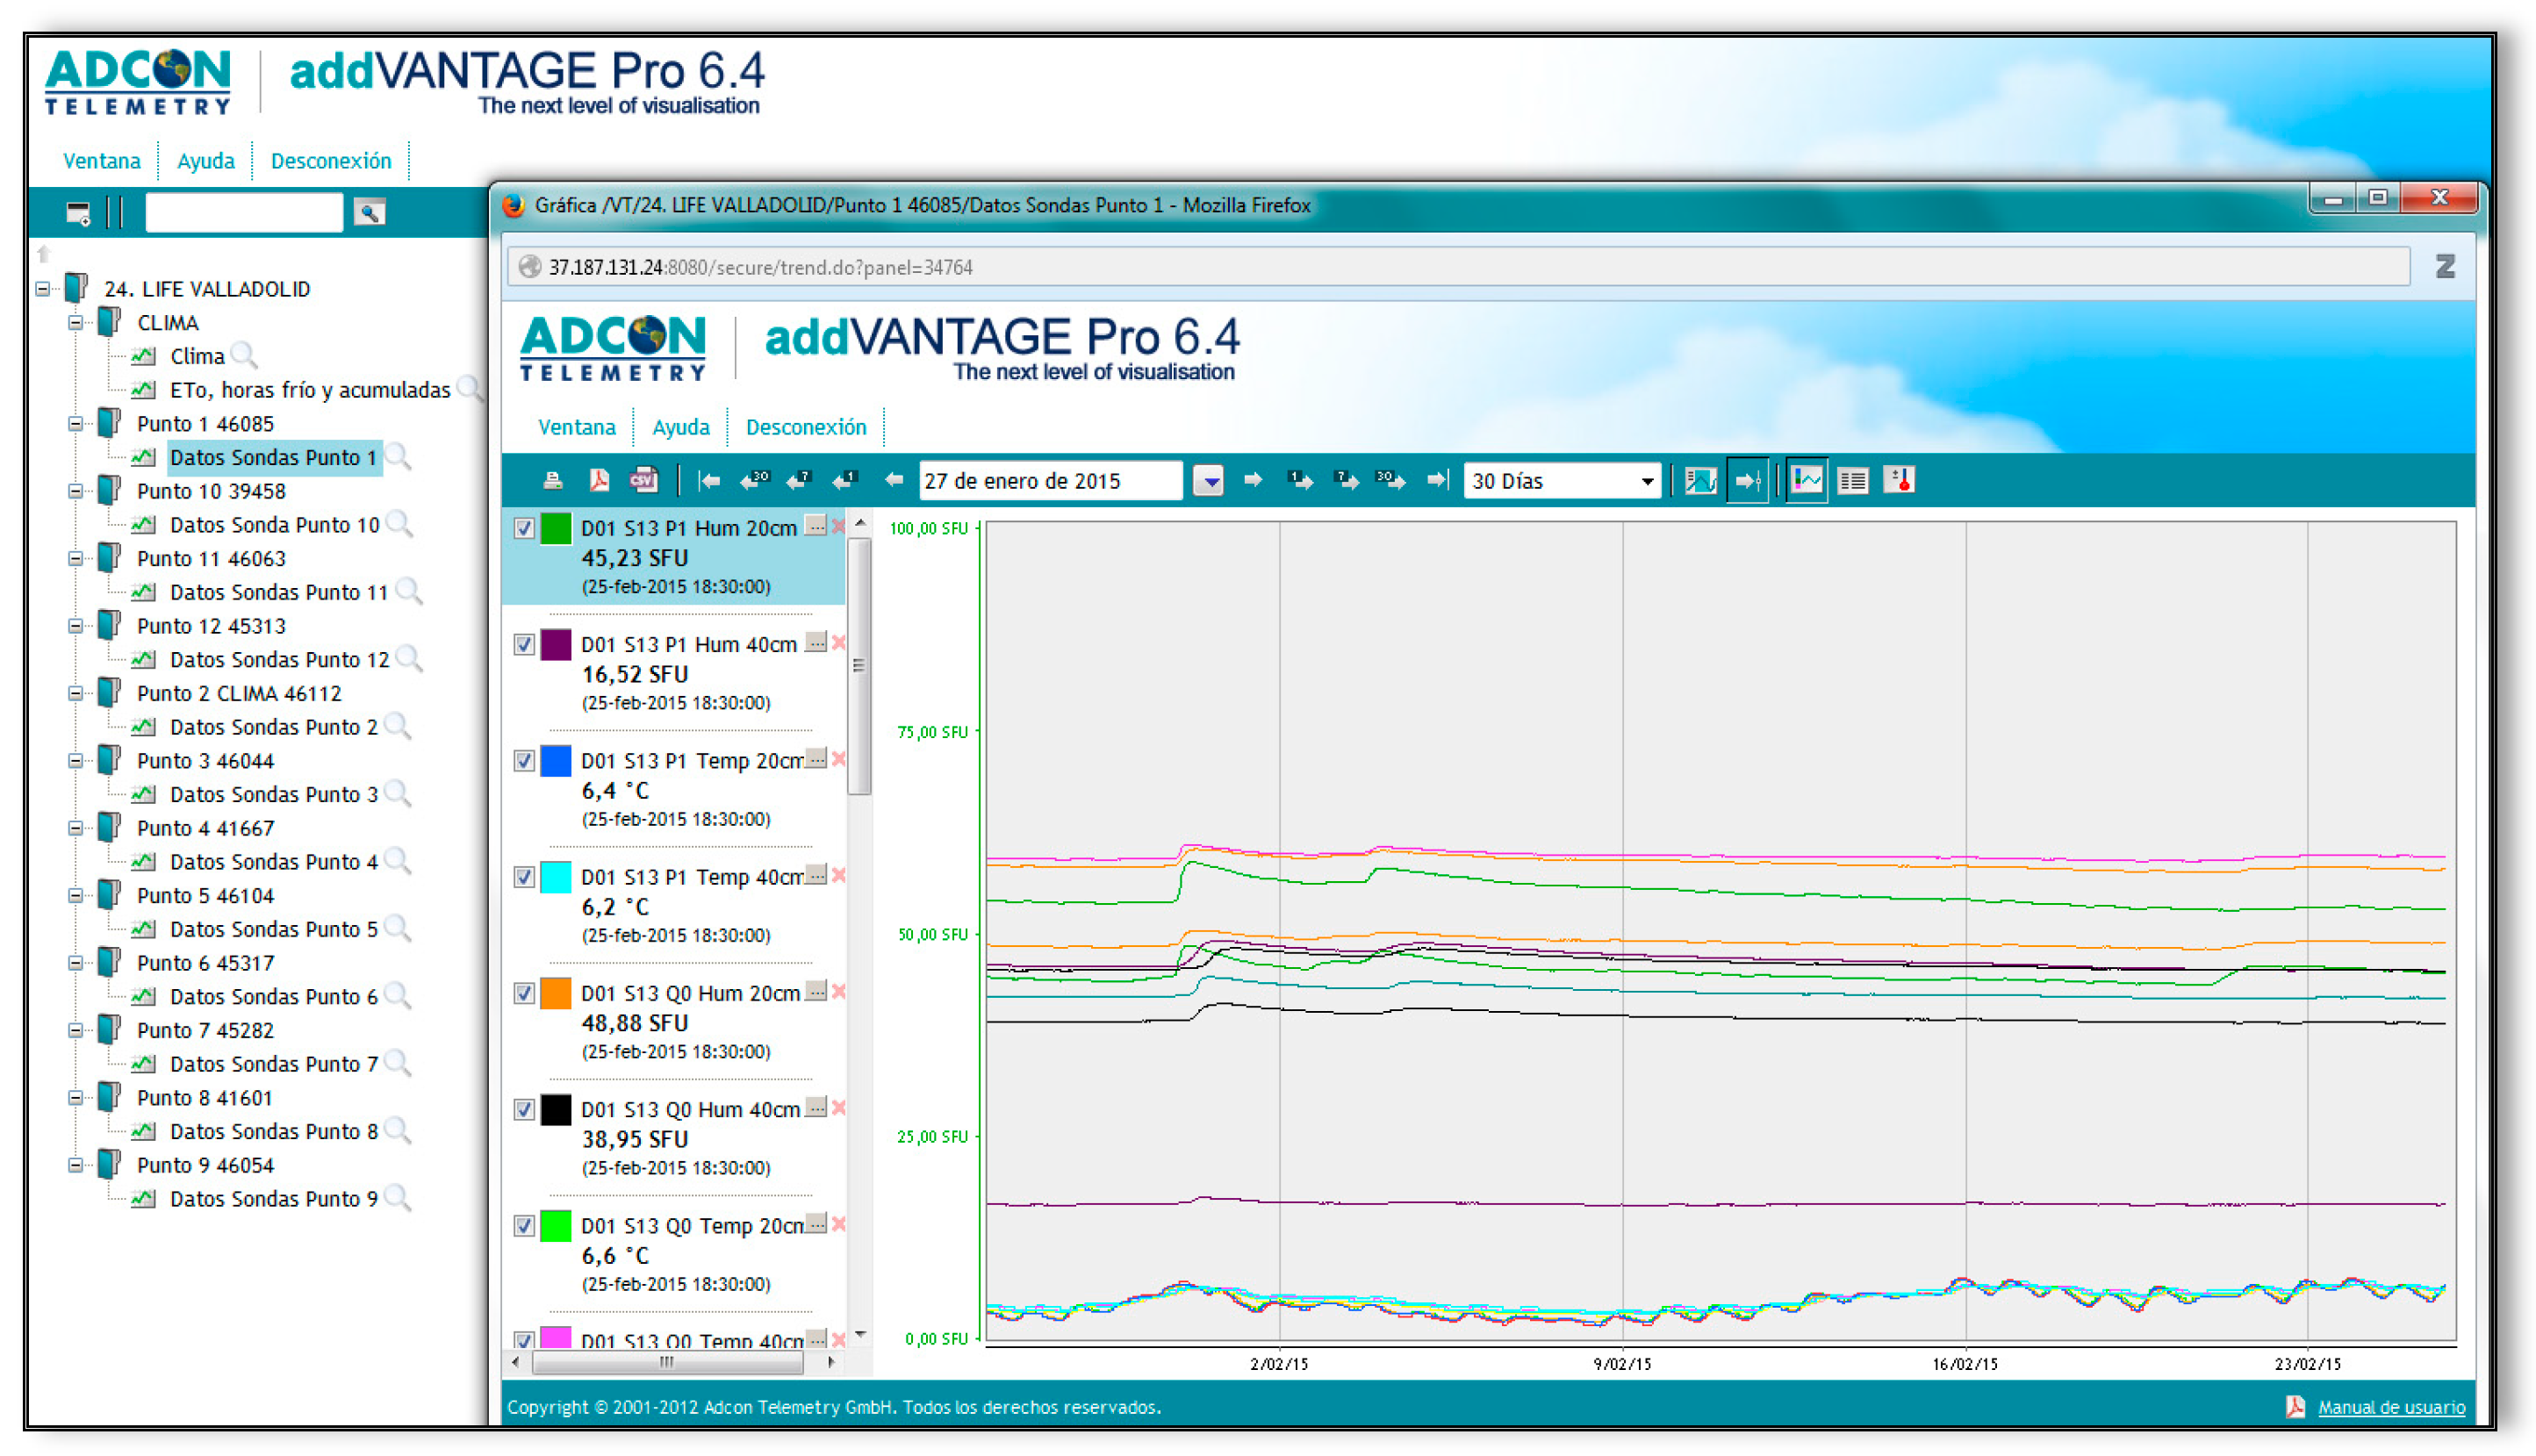The image size is (2536, 1456).
Task: Open the Ventana menu in main window
Action: (x=101, y=161)
